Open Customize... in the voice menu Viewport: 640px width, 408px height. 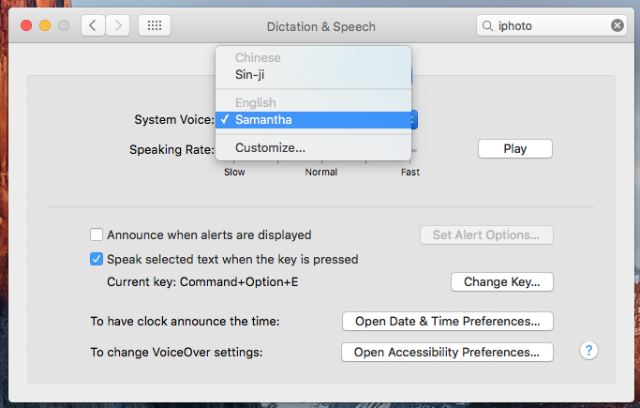coord(270,148)
